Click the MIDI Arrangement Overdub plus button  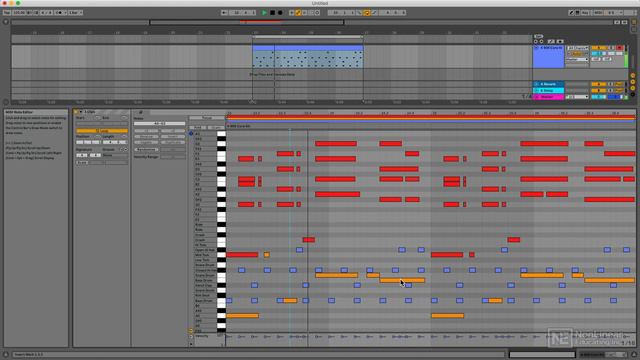pos(291,13)
